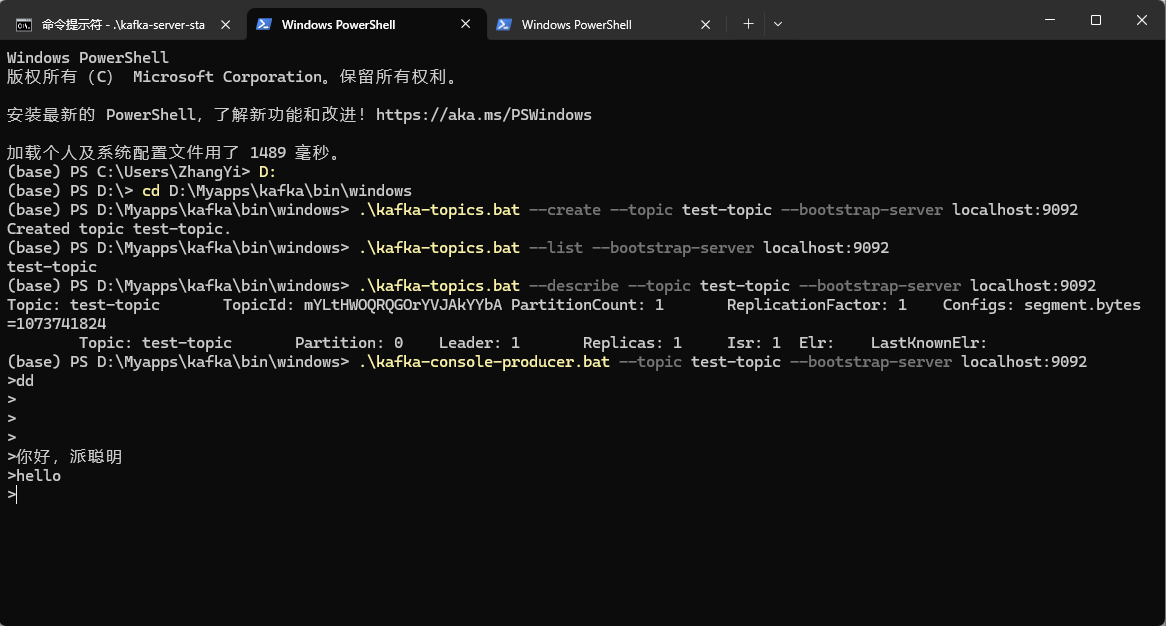Click the '--describe' option text

click(x=573, y=286)
